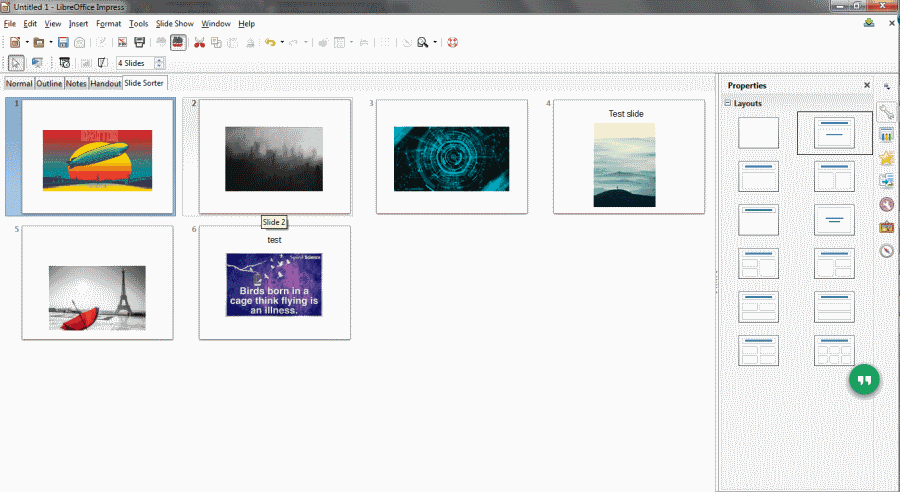The width and height of the screenshot is (900, 492).
Task: Cut selection with the scissors icon
Action: (x=199, y=42)
